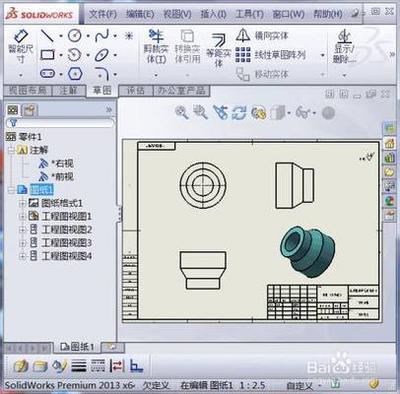
Task: Open the FeatureManager design tree tab
Action: (13, 110)
